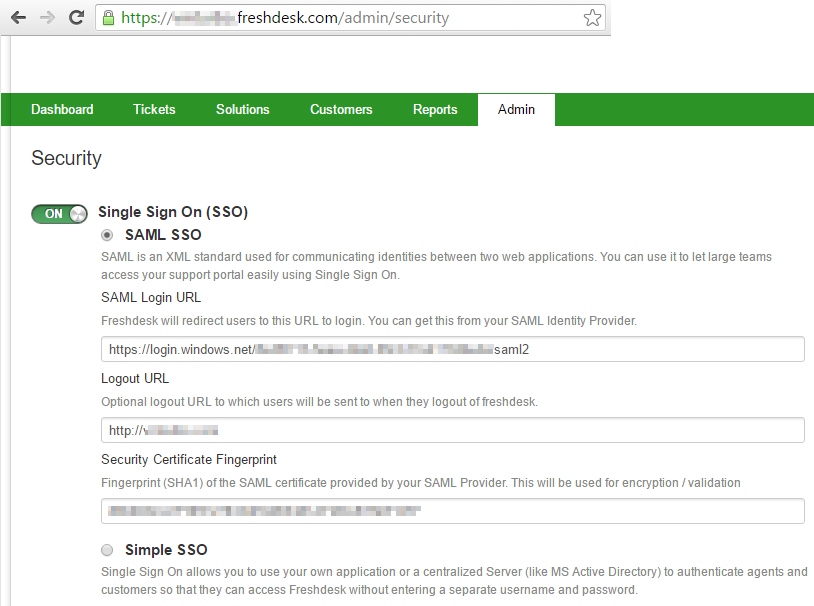The image size is (814, 606).
Task: Select the SAML SSO radio button
Action: tap(107, 235)
